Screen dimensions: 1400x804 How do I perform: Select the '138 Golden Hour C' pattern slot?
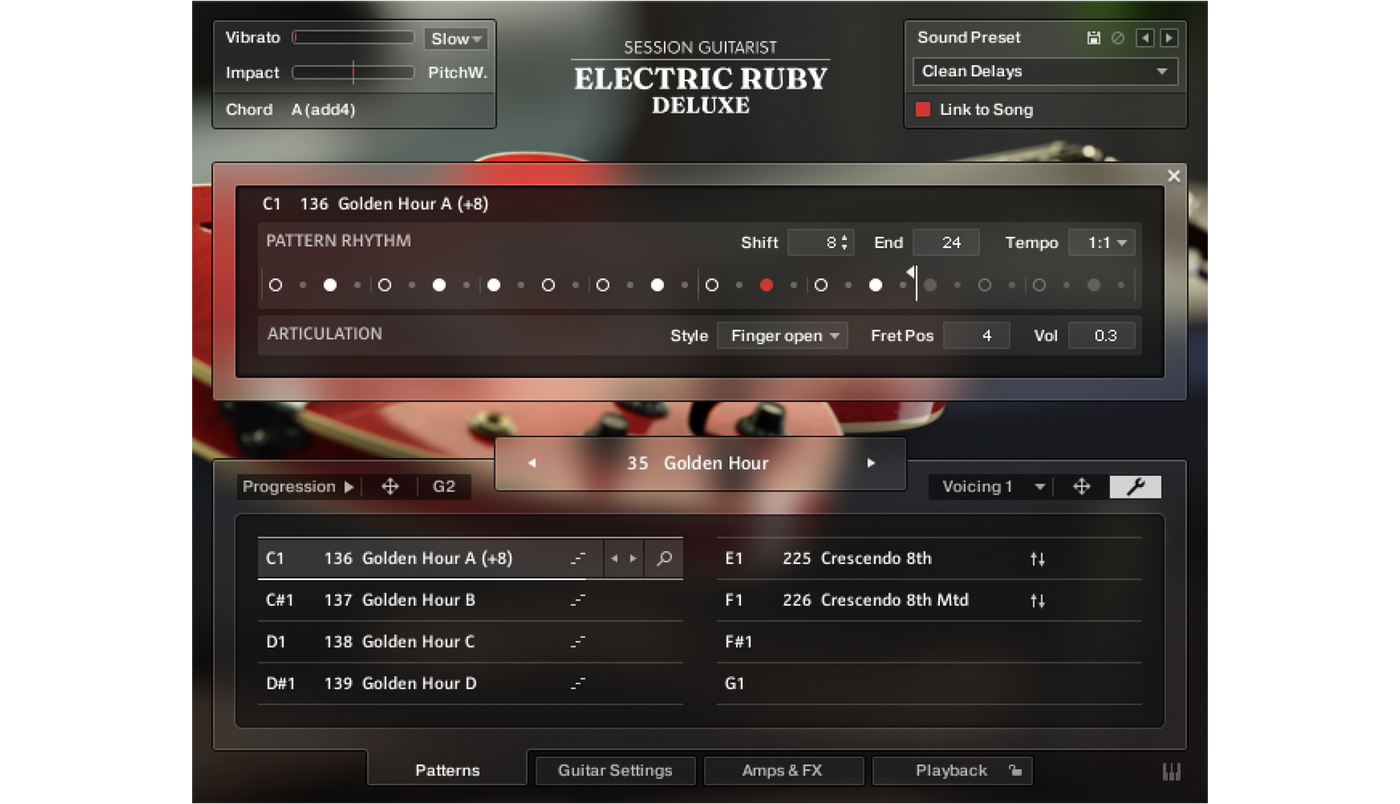click(470, 642)
